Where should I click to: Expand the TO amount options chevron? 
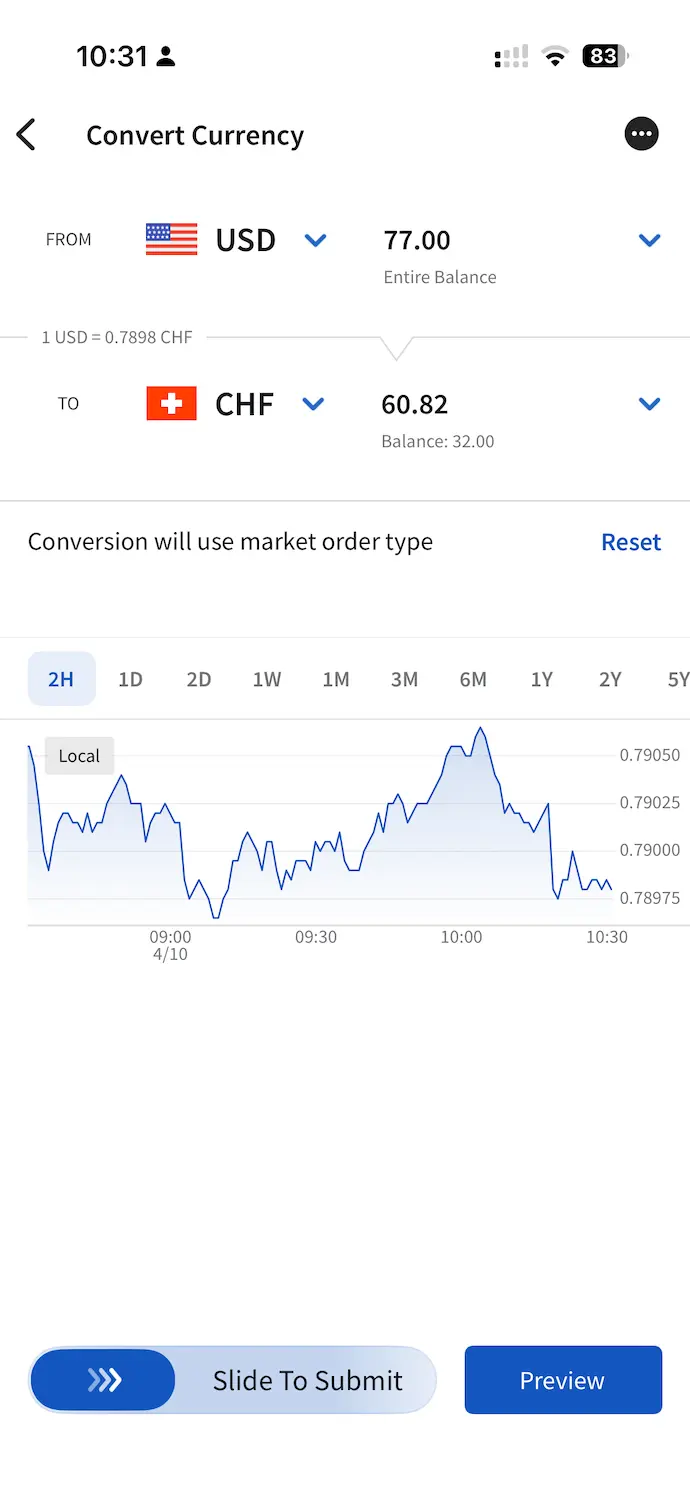pyautogui.click(x=650, y=404)
